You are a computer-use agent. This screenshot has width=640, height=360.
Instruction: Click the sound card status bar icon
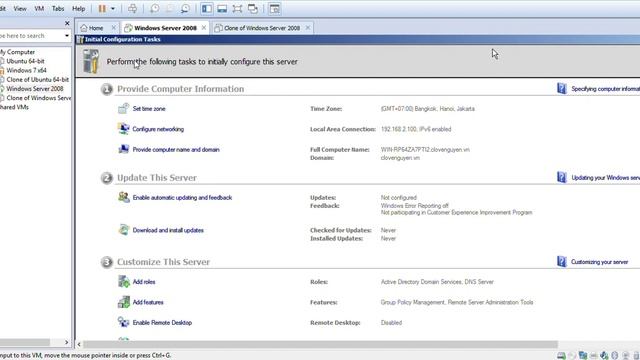[x=604, y=356]
